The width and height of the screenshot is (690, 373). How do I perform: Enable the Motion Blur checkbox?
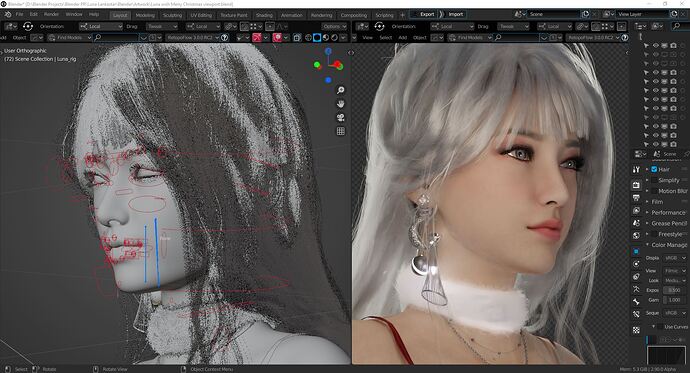(654, 191)
